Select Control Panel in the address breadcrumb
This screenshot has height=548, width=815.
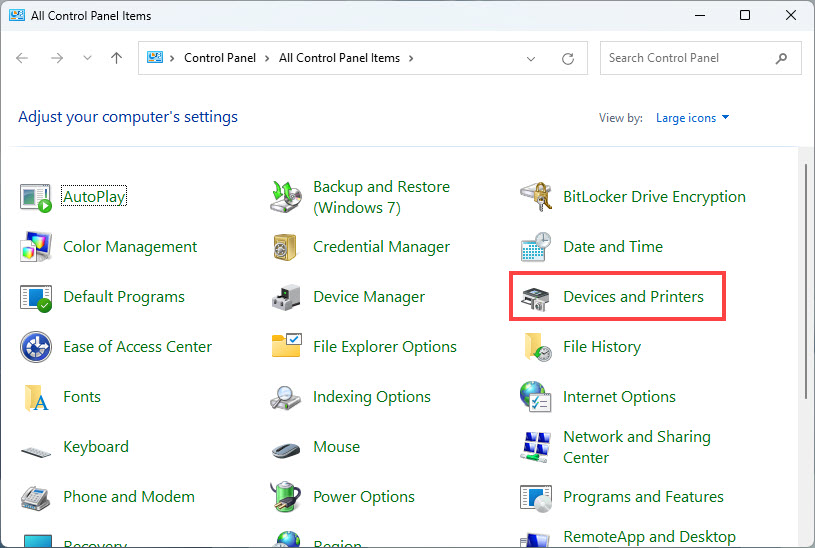tap(221, 58)
